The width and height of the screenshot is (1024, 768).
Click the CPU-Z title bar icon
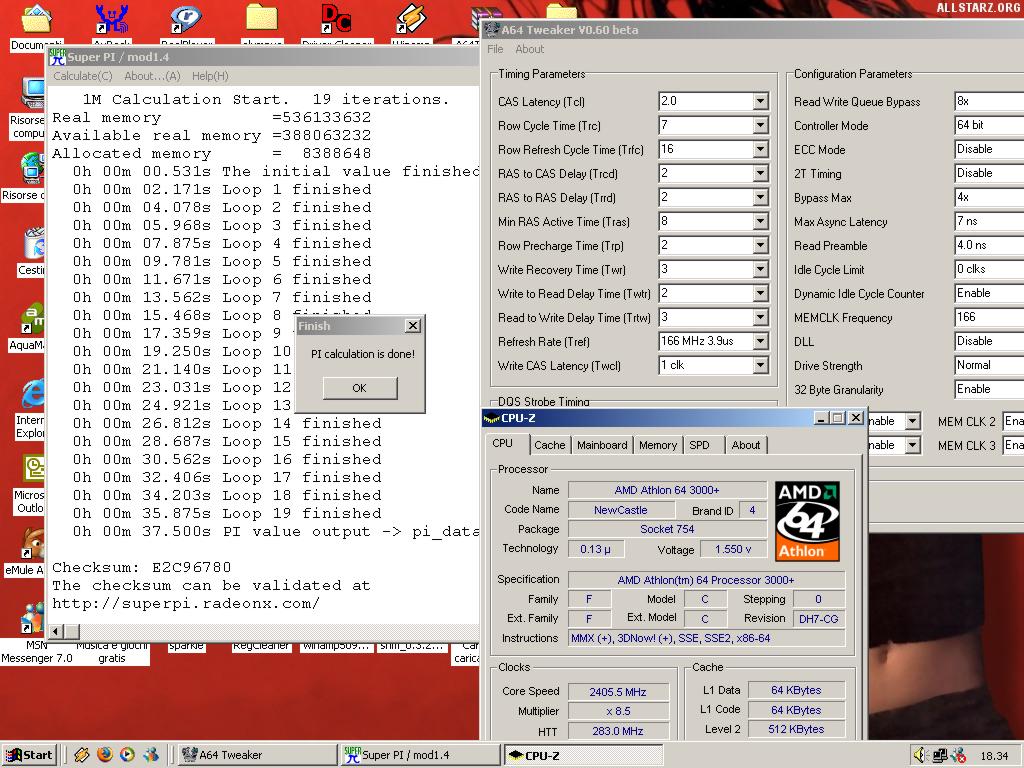click(x=490, y=418)
